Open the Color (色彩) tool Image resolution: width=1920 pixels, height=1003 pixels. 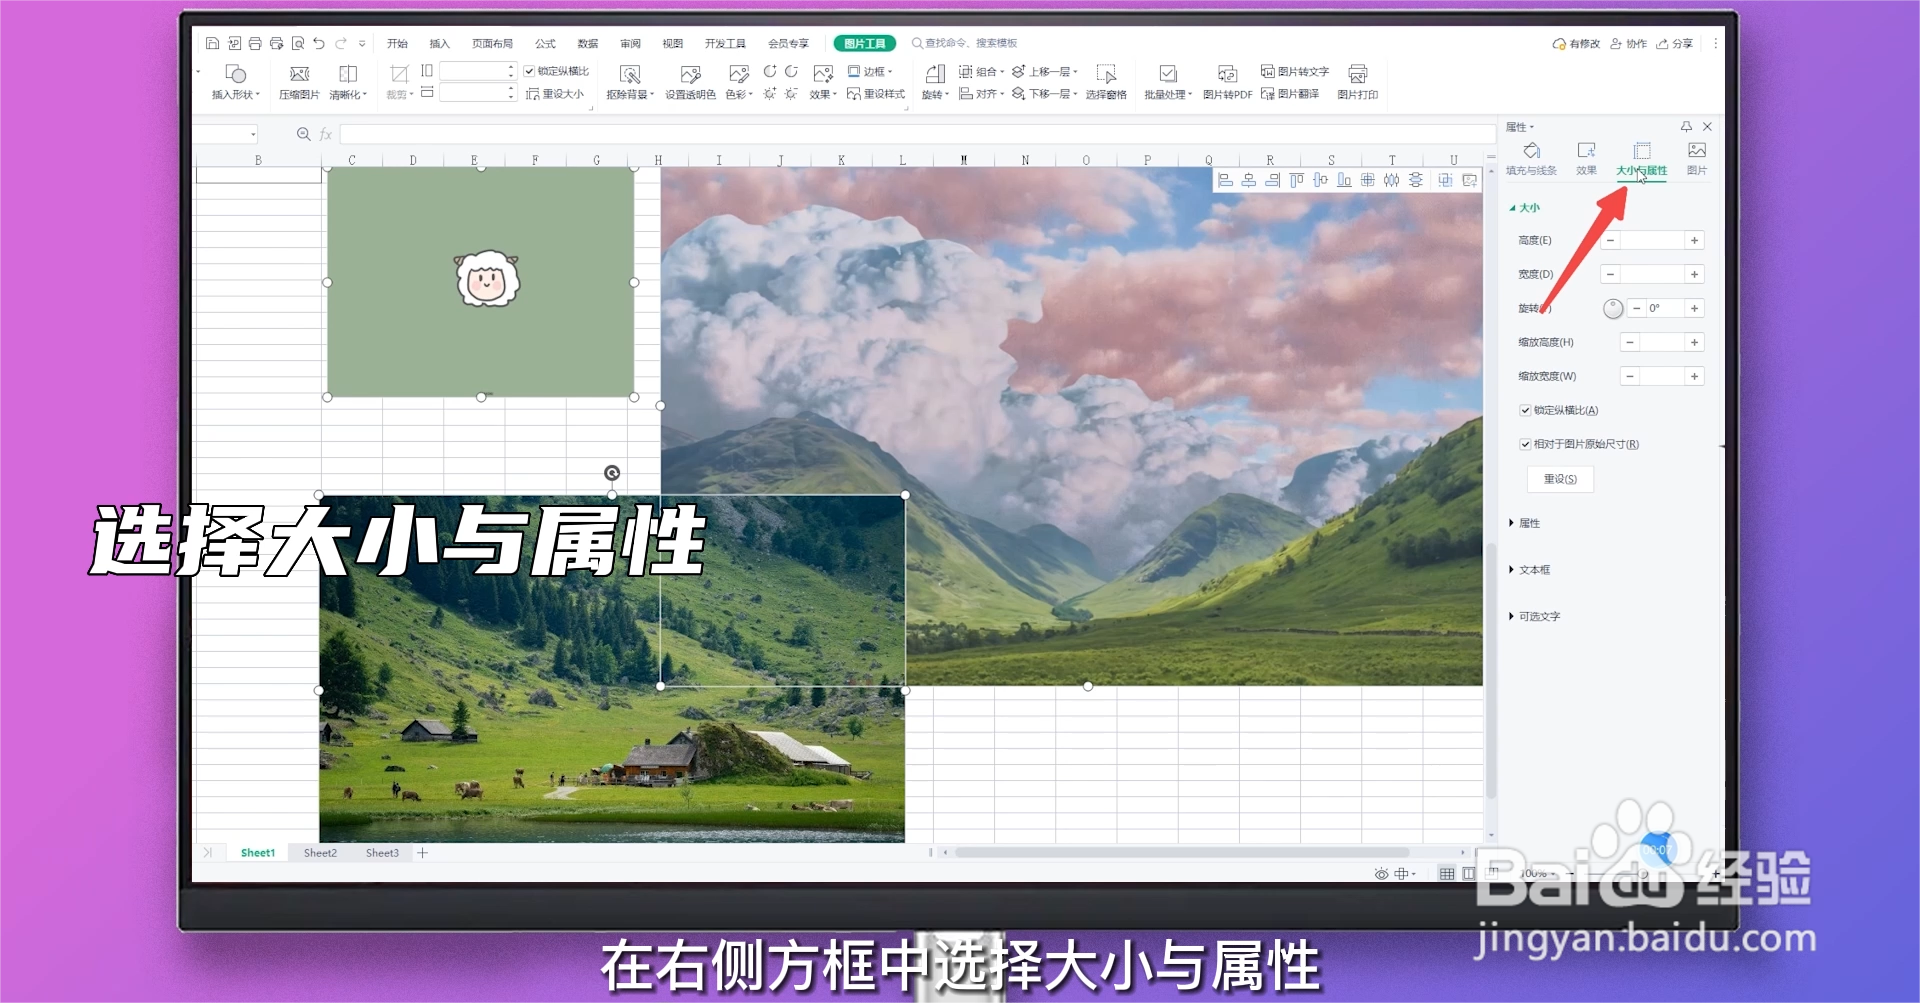[739, 82]
